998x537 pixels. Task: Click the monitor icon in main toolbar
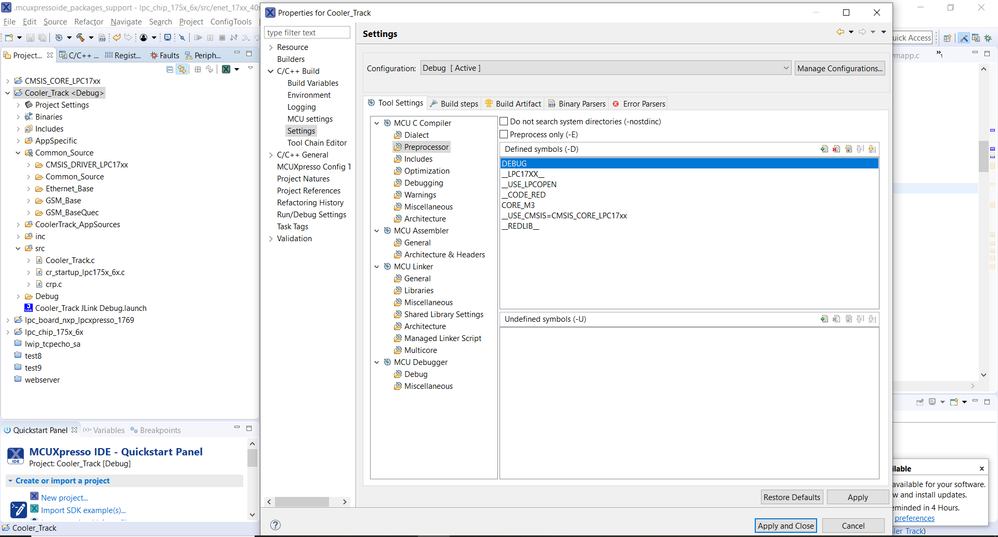click(x=167, y=38)
